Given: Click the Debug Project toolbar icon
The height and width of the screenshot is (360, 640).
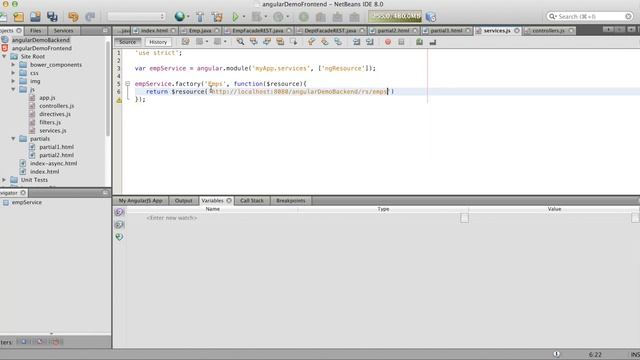Looking at the screenshot, I should point(257,17).
